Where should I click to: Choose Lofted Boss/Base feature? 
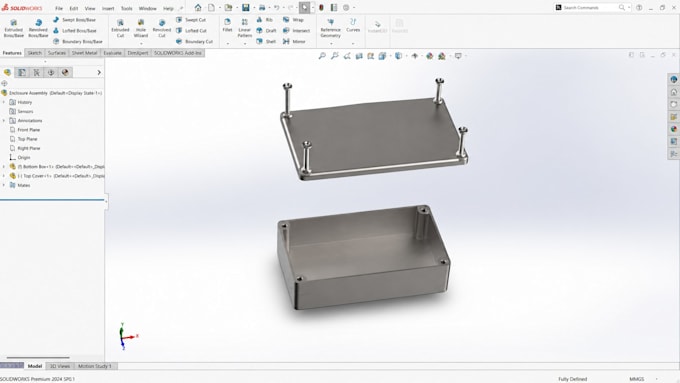tap(74, 30)
